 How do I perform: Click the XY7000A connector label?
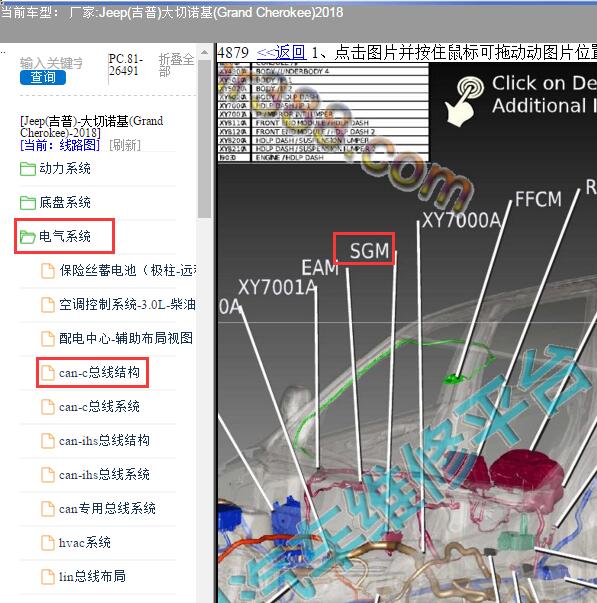click(462, 220)
